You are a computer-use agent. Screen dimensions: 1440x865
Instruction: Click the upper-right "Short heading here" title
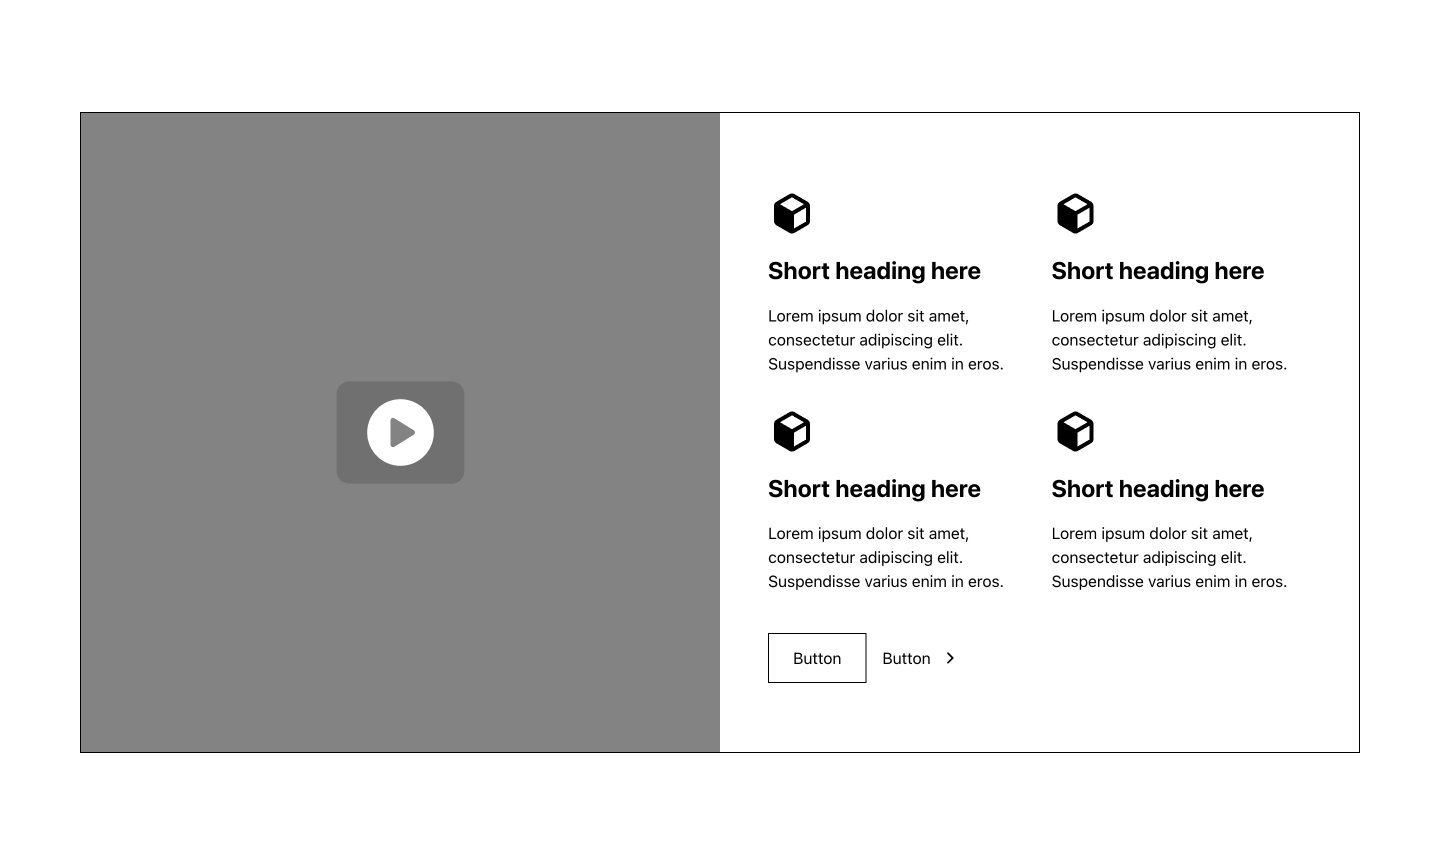(x=1158, y=271)
